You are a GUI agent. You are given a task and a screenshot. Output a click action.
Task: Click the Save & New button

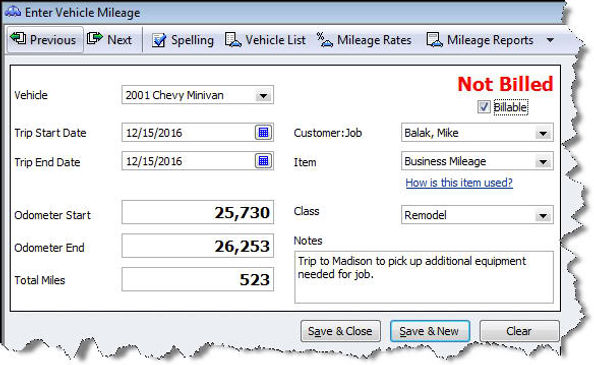[x=430, y=331]
